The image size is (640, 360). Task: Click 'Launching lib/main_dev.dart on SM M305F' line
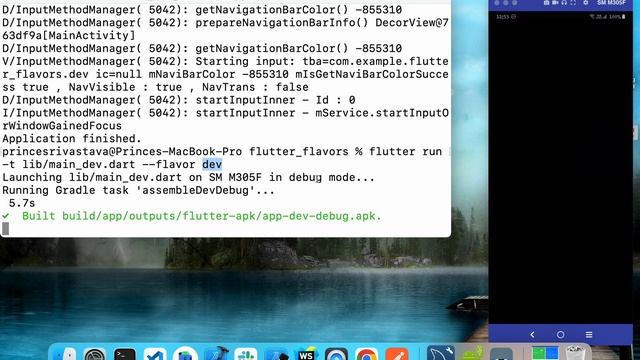[188, 178]
